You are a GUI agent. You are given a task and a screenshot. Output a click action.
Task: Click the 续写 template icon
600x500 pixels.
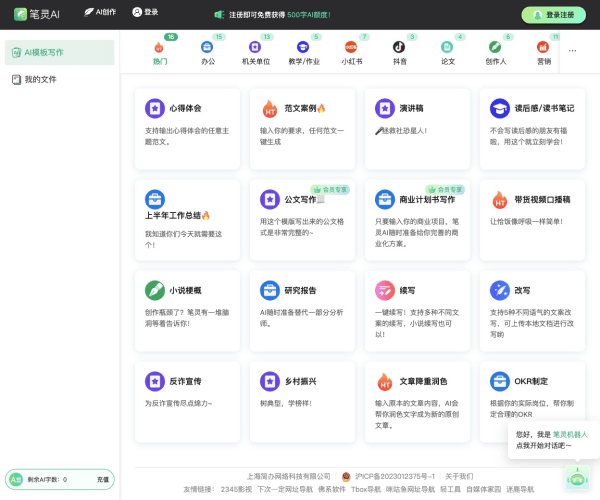click(385, 290)
